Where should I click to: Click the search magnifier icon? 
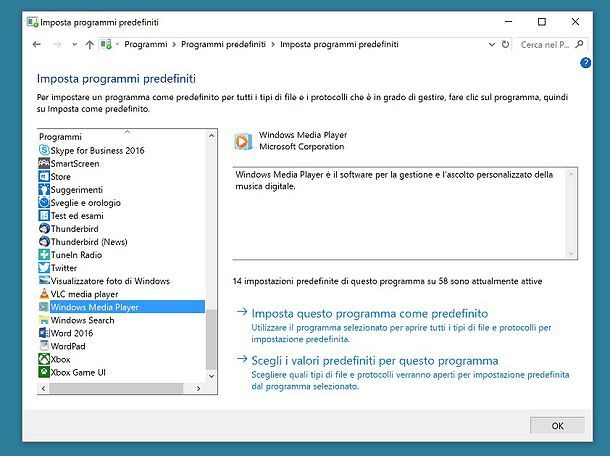point(579,44)
